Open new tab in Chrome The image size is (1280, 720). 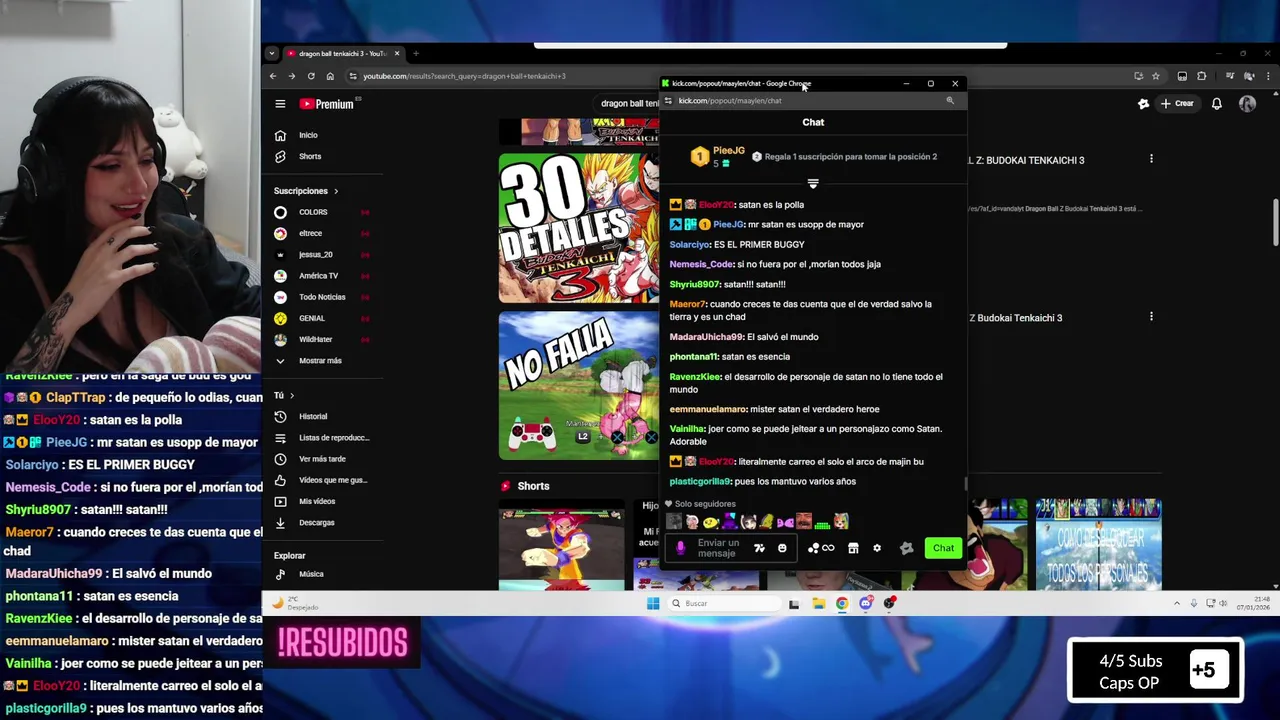pos(416,53)
